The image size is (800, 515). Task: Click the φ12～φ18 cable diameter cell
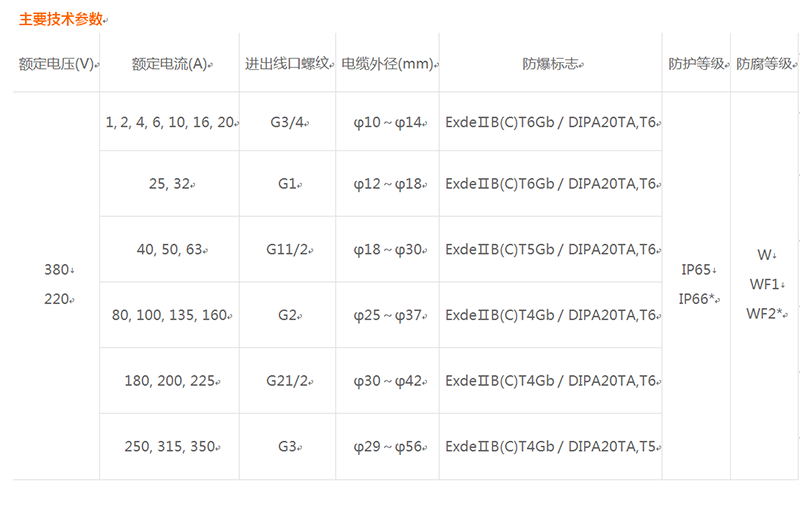click(388, 183)
